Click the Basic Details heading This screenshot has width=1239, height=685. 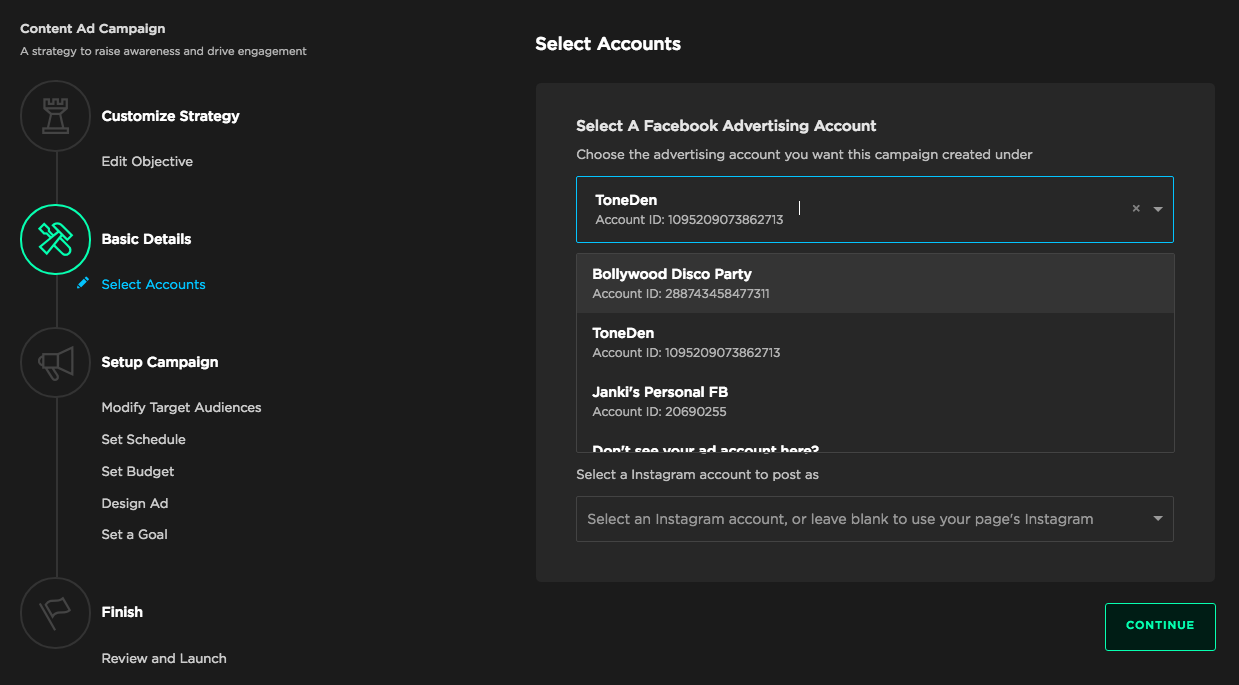point(146,239)
